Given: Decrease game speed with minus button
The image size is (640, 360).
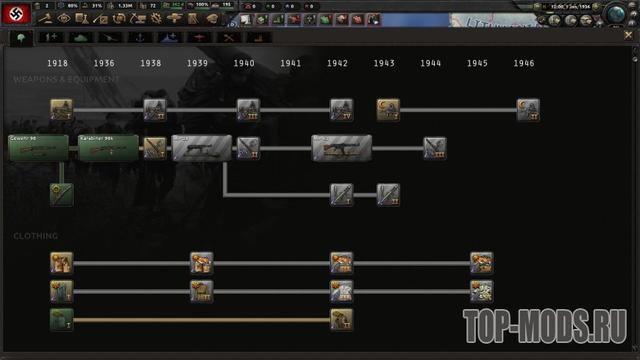Looking at the screenshot, I should click(x=538, y=7).
